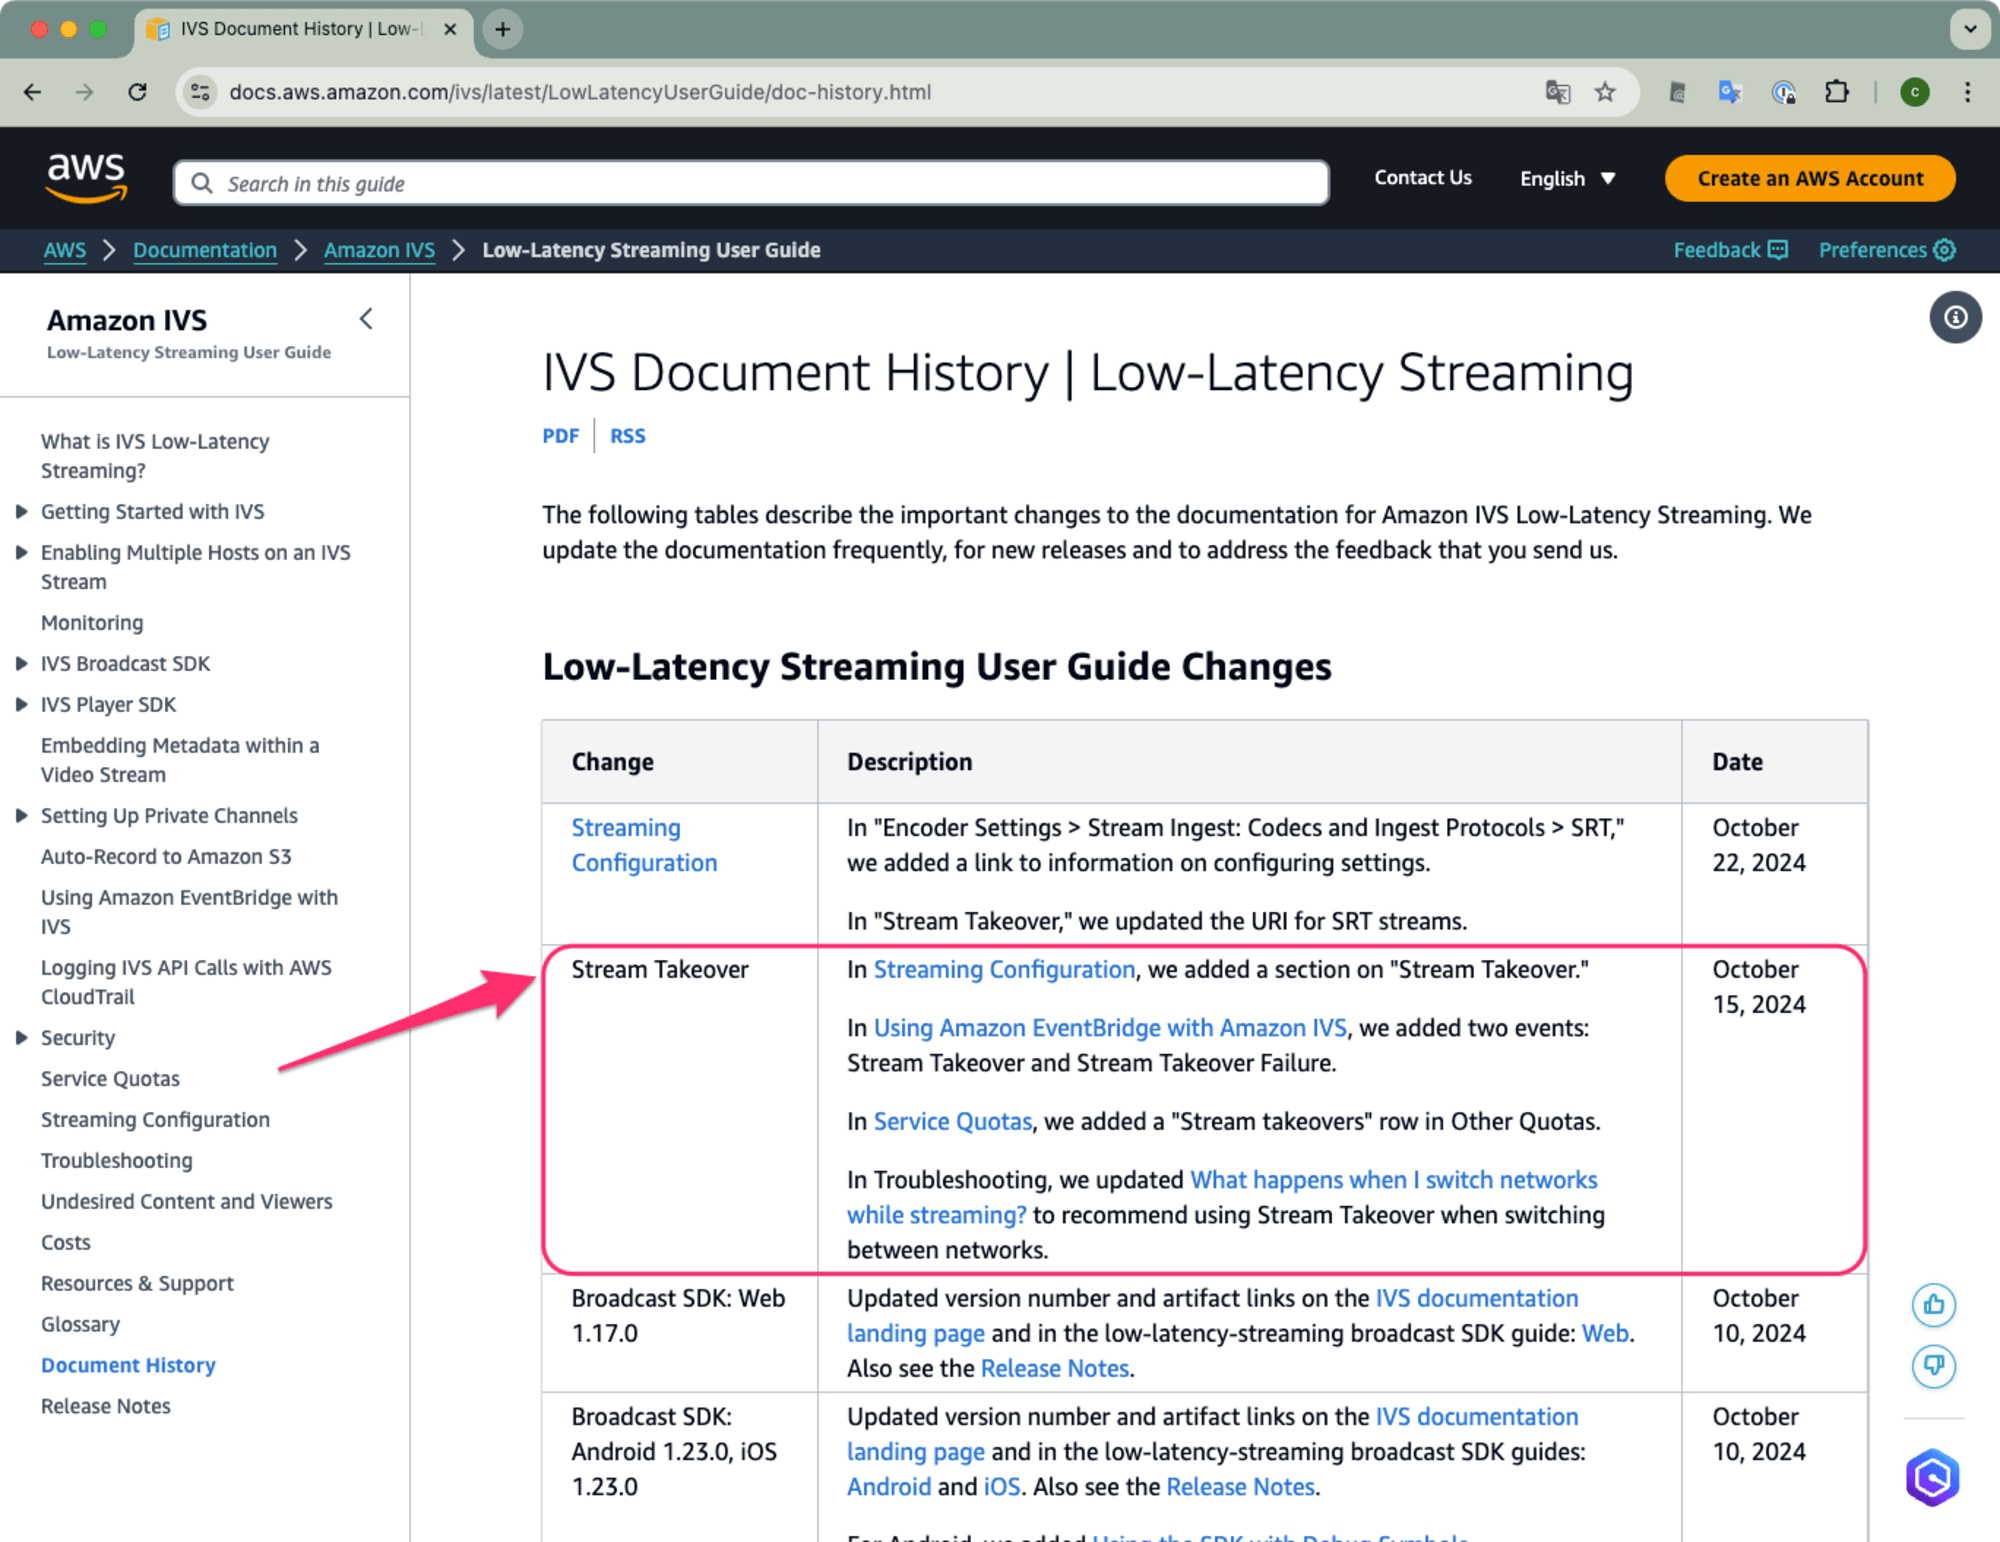Screen dimensions: 2000x1542
Task: Expand Enabling Multiple Hosts on an IVS Stream
Action: 21,553
